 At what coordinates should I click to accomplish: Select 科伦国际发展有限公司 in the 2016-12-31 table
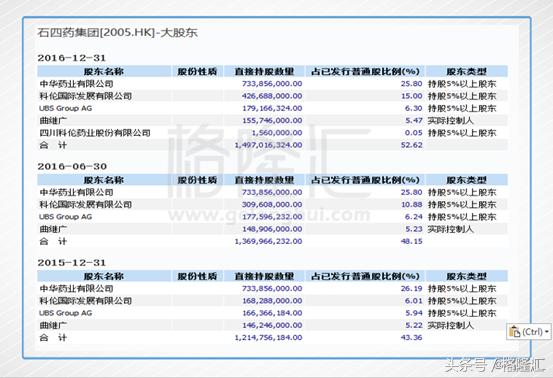(x=86, y=96)
